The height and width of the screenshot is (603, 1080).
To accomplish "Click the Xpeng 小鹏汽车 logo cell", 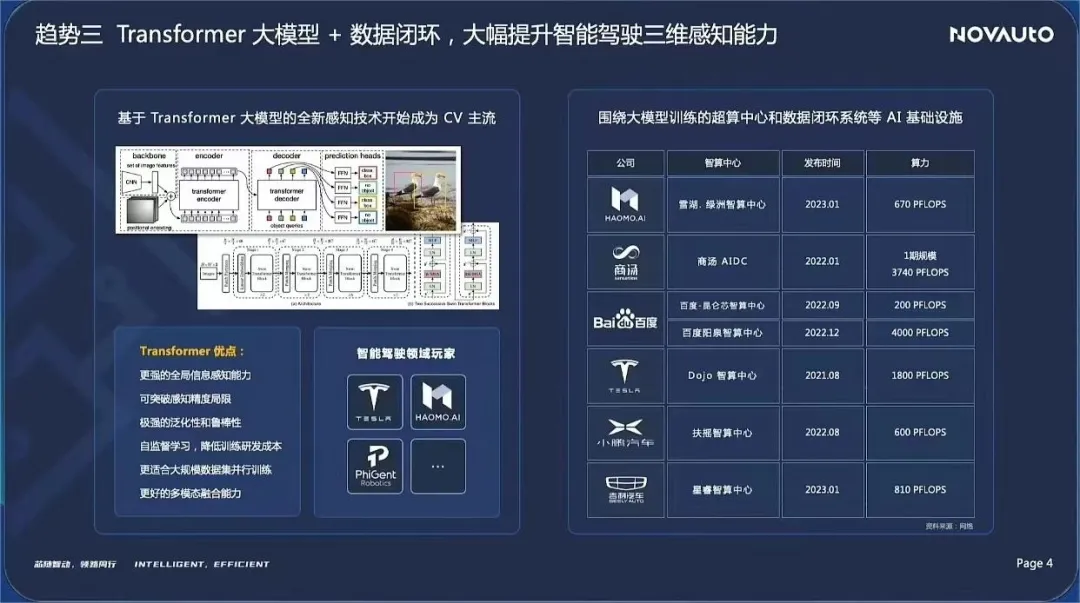I will (625, 433).
